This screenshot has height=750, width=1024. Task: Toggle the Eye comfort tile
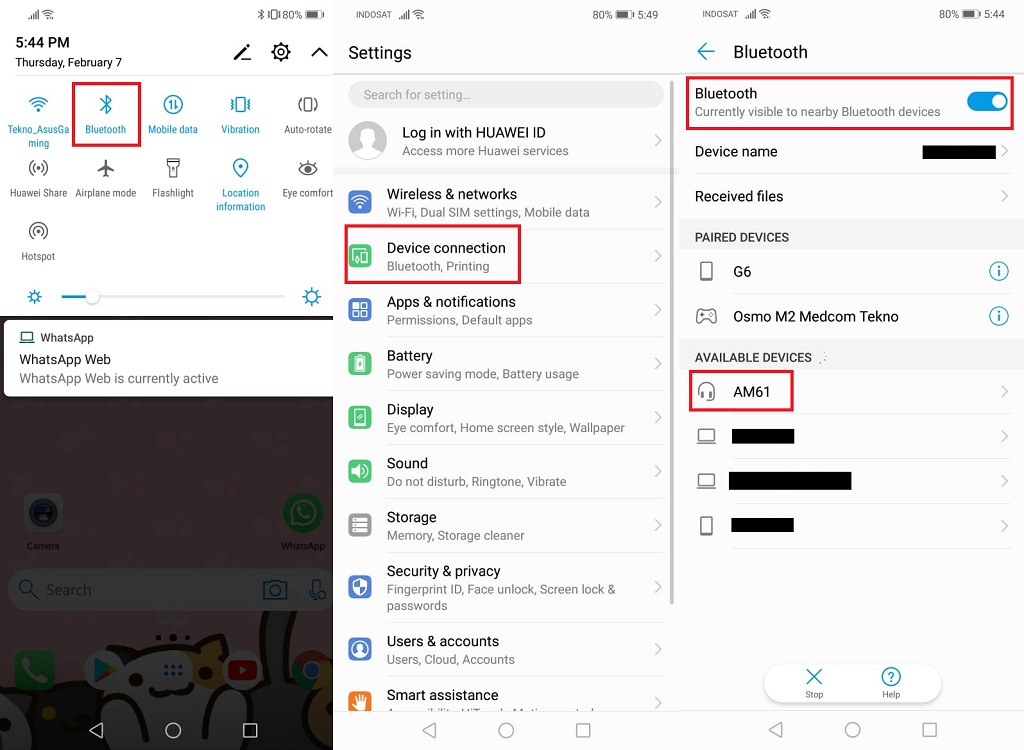coord(308,178)
